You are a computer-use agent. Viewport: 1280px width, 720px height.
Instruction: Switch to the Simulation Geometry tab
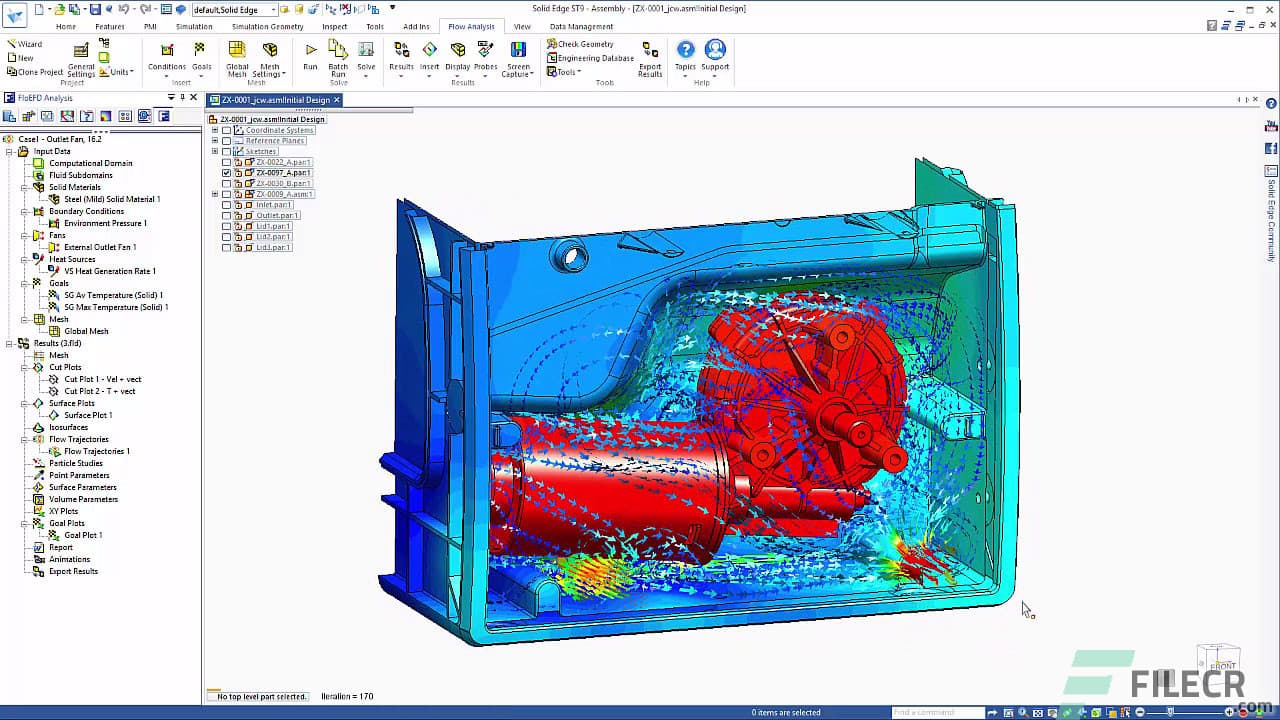click(x=267, y=27)
